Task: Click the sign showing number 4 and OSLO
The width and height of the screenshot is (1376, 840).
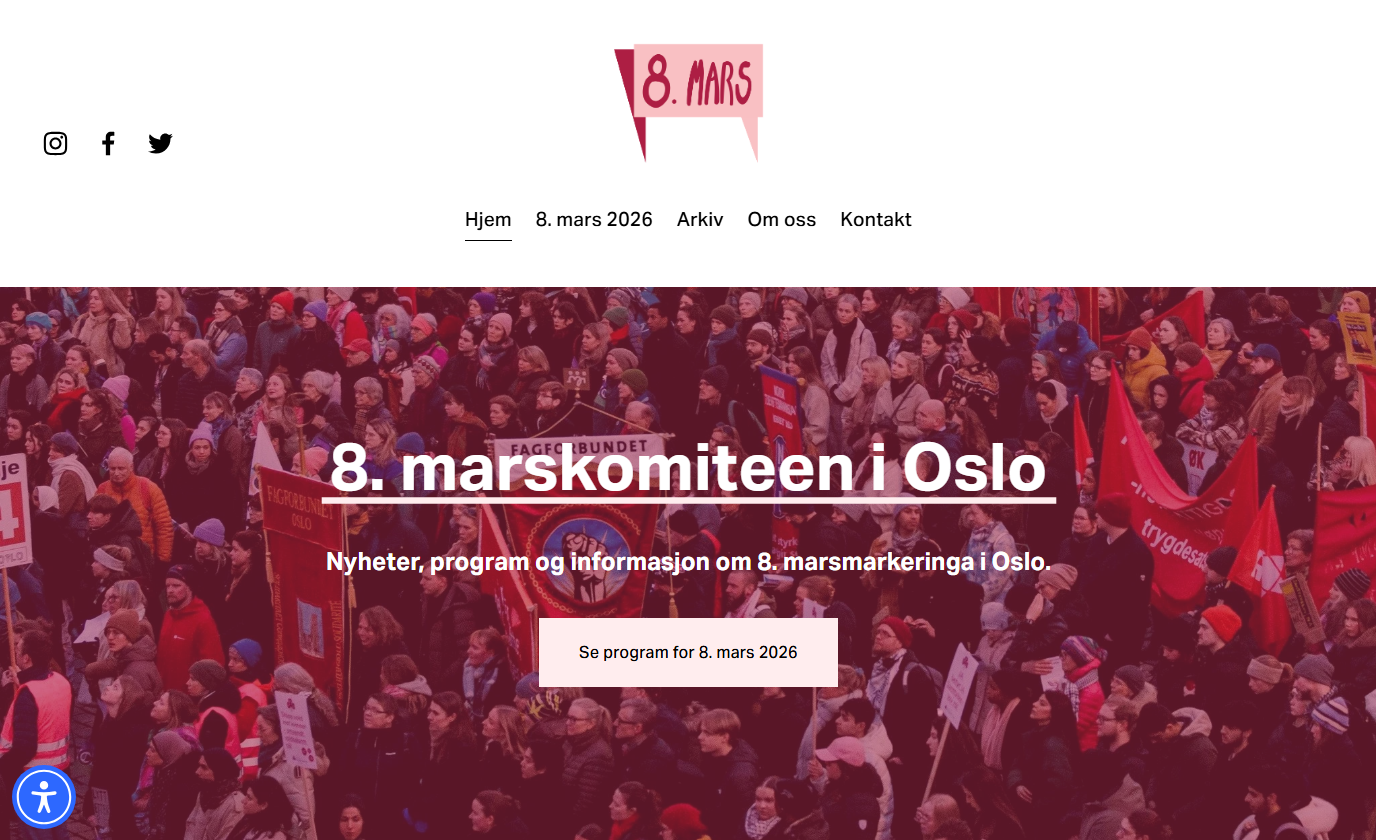Action: coord(13,510)
